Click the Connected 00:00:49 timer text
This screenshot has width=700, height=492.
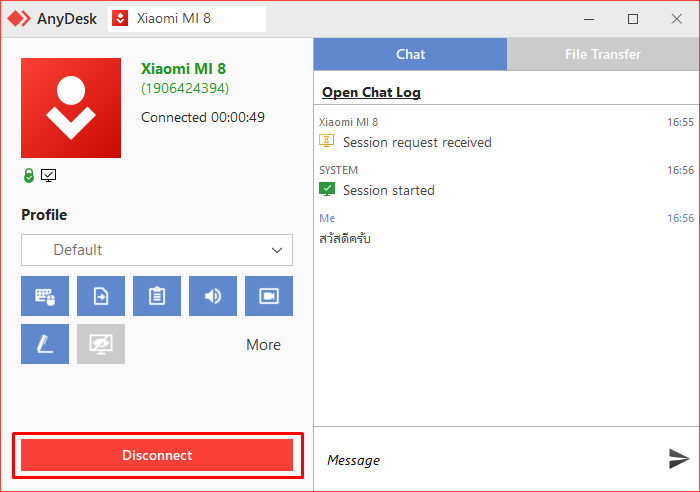(x=203, y=117)
